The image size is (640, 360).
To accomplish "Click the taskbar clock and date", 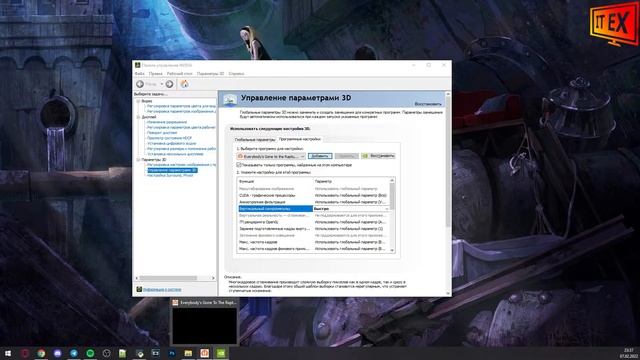I will [629, 353].
